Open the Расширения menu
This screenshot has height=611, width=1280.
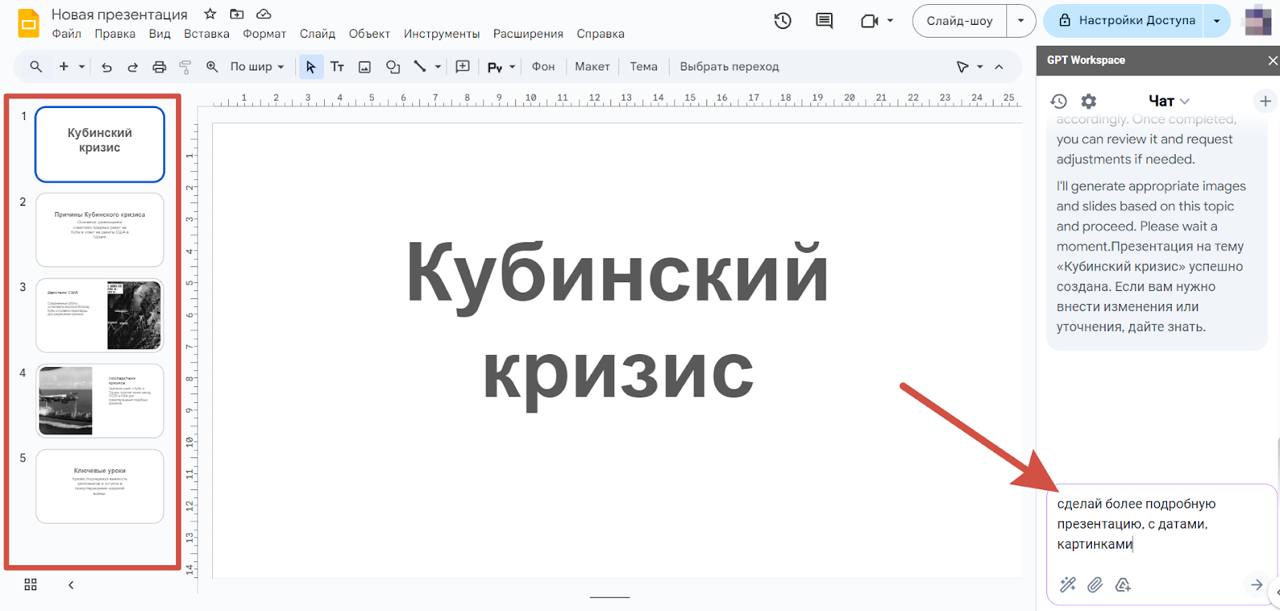pos(527,34)
